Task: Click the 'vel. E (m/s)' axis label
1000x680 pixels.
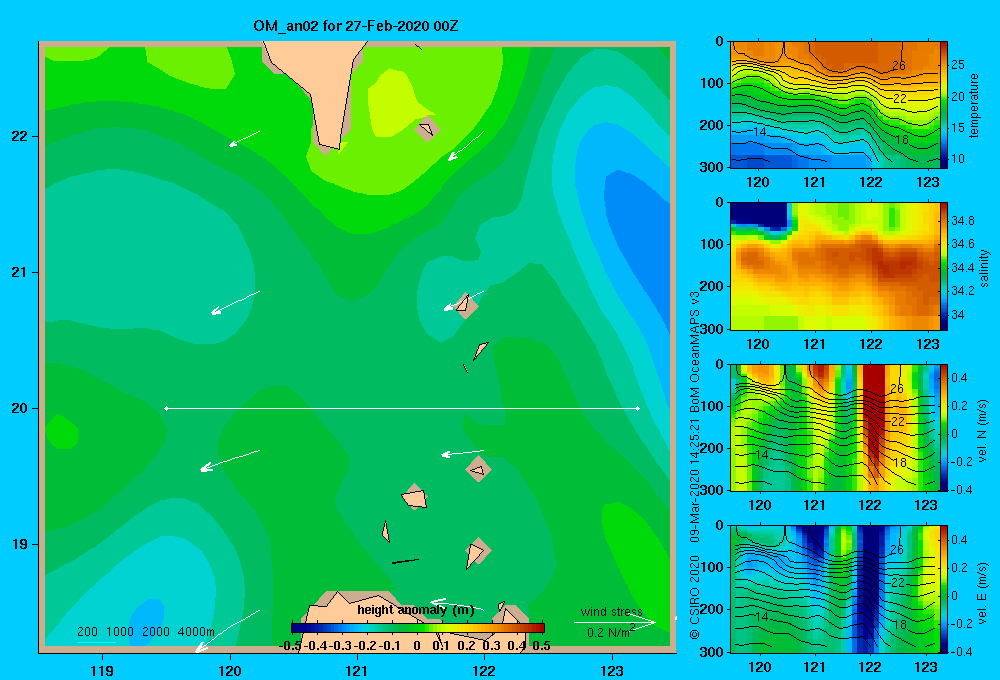Action: coord(983,592)
